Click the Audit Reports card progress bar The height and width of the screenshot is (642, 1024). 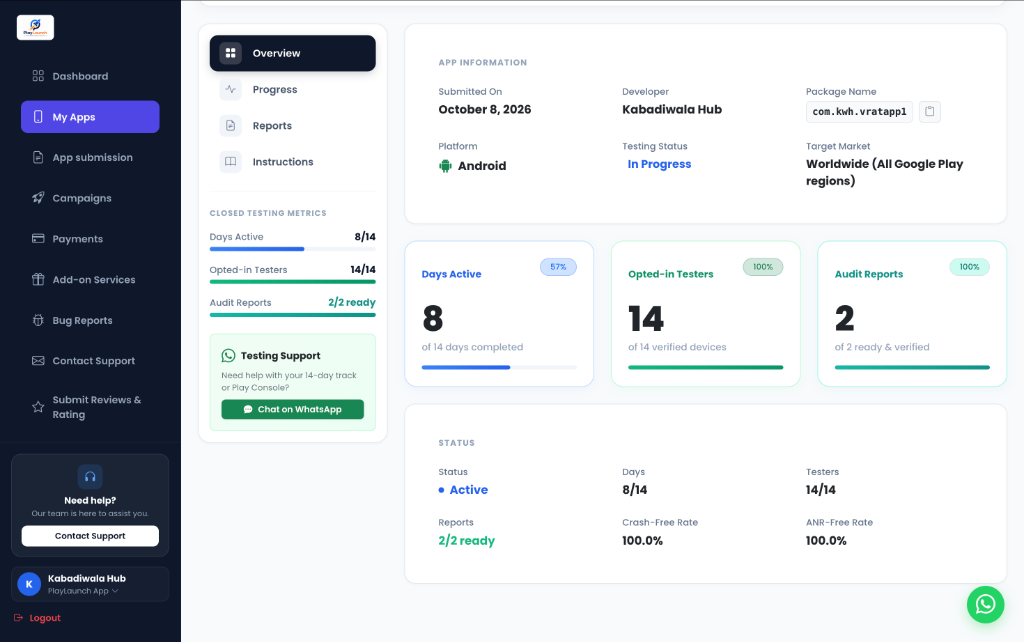(x=912, y=367)
